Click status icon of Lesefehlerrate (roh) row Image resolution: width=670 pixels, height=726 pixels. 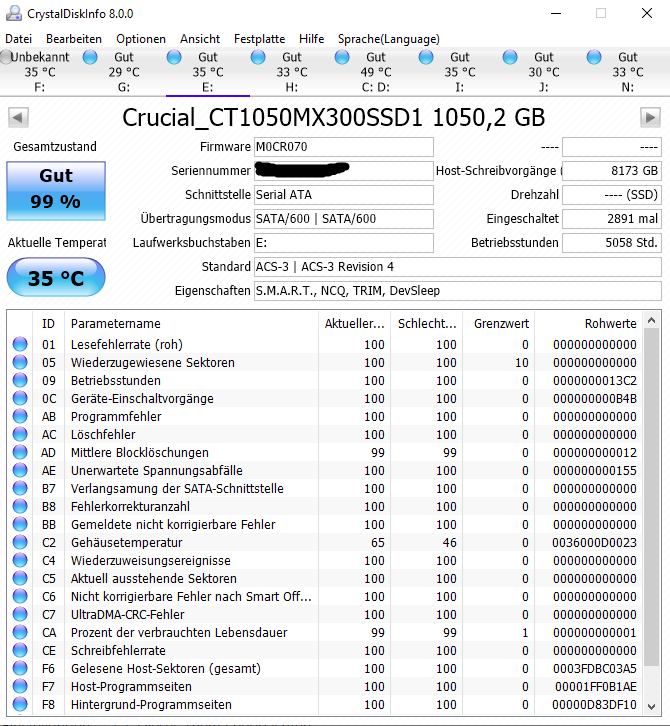[x=20, y=344]
